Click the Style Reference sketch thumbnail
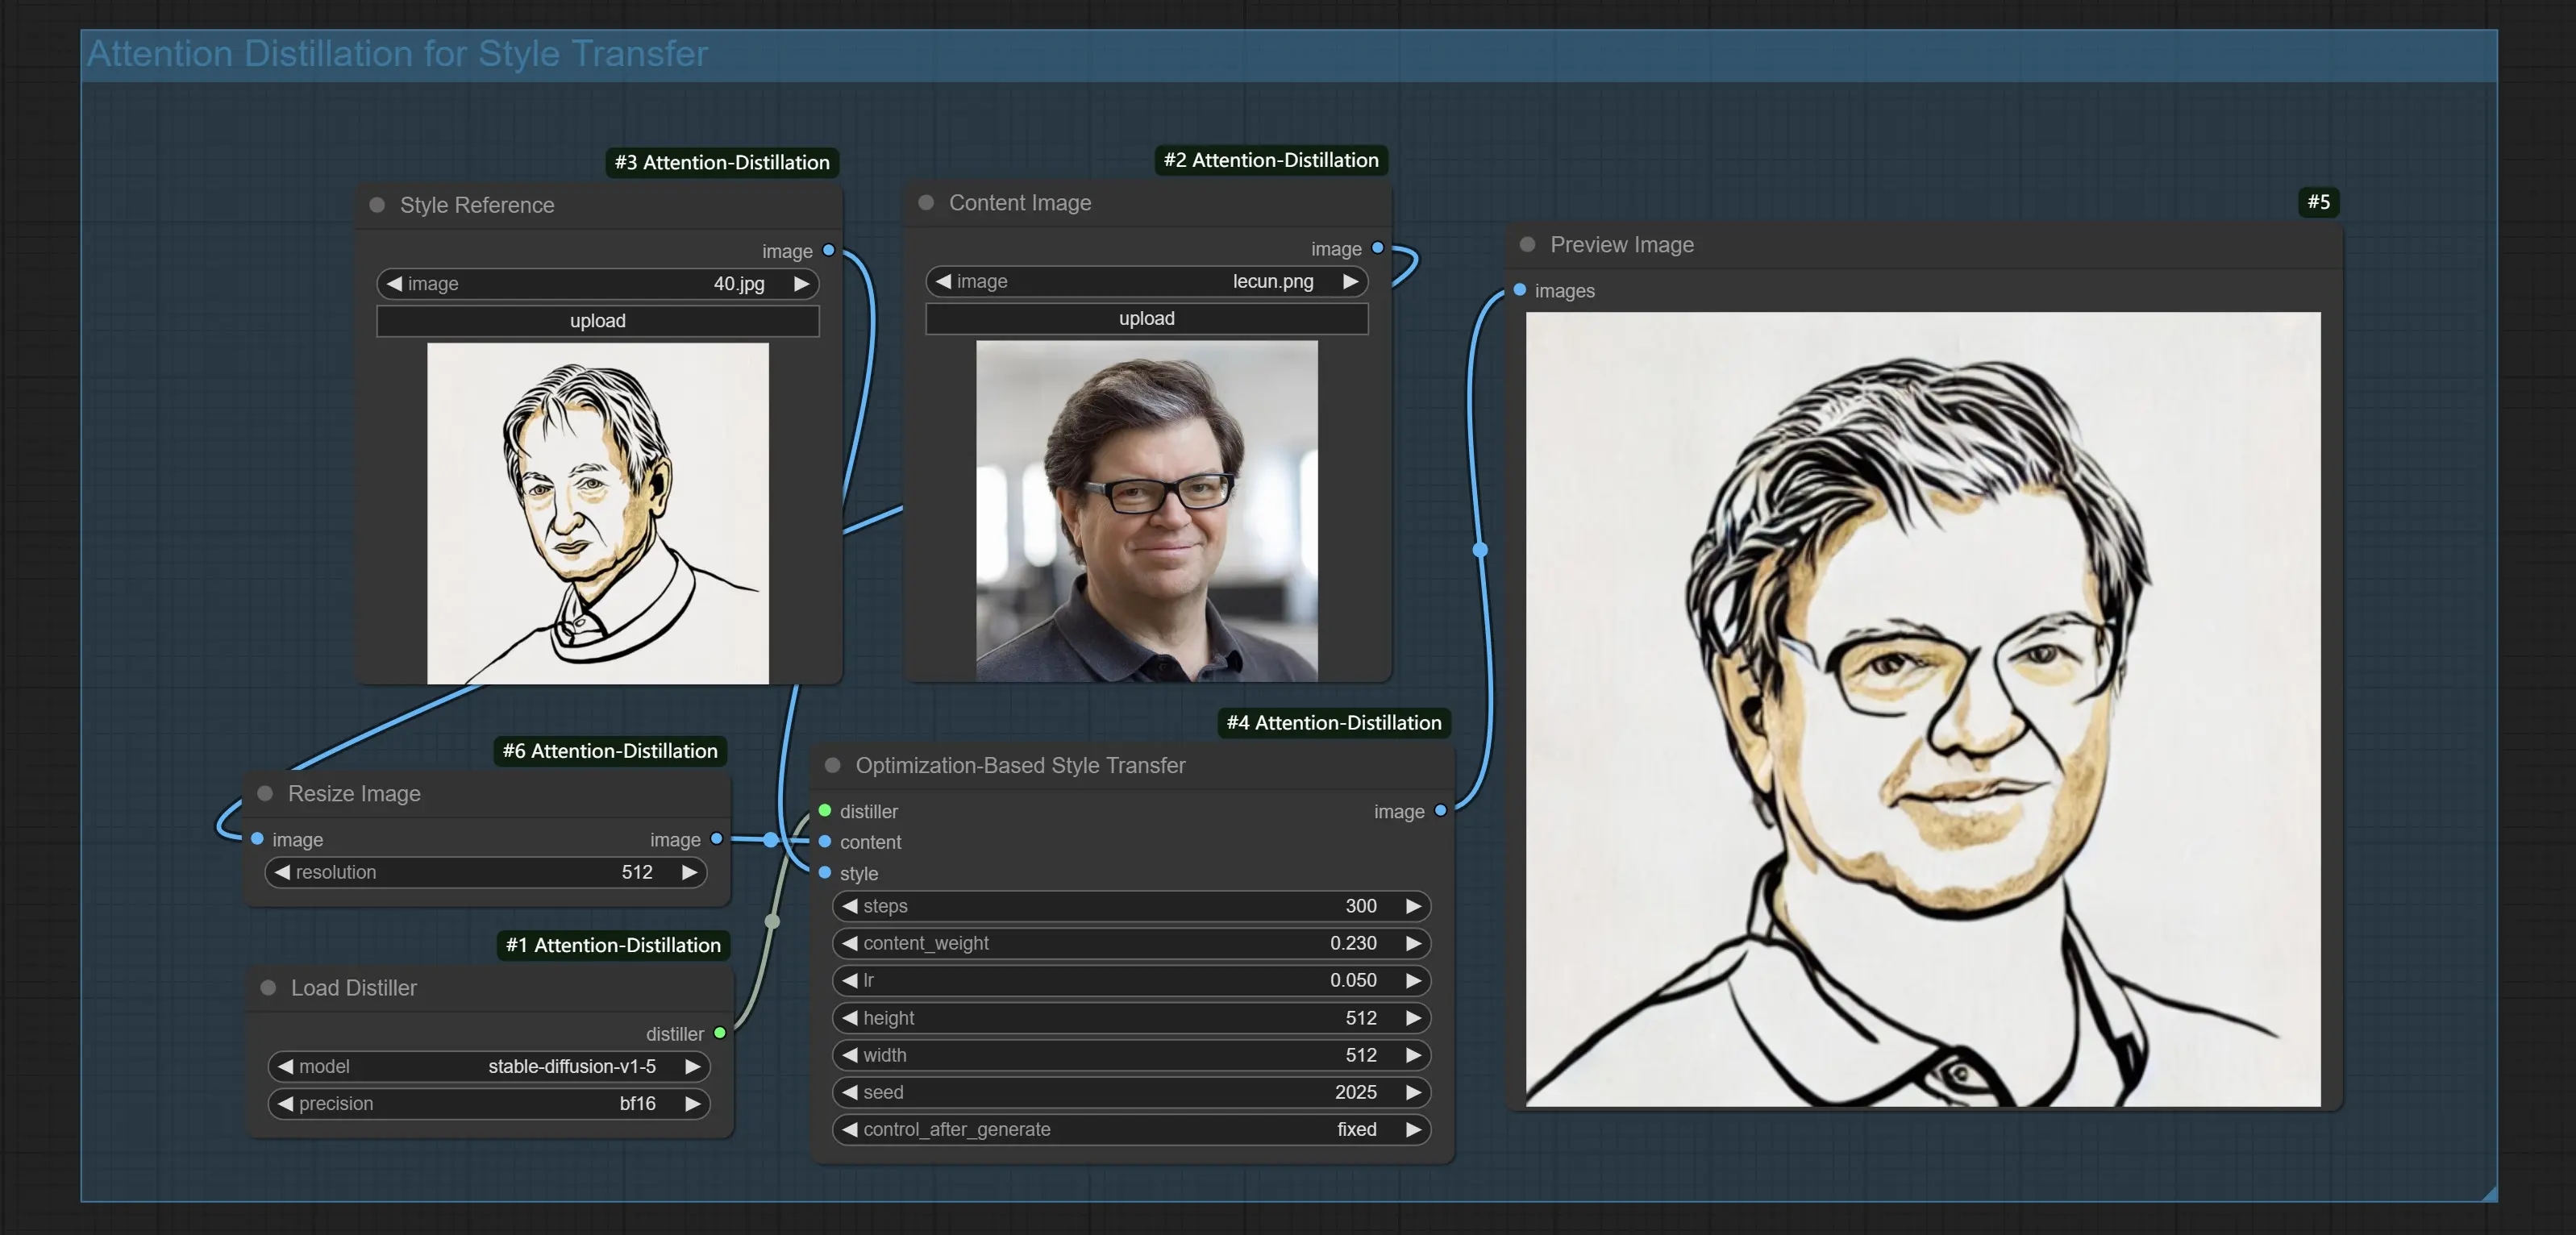Viewport: 2576px width, 1235px height. point(598,514)
